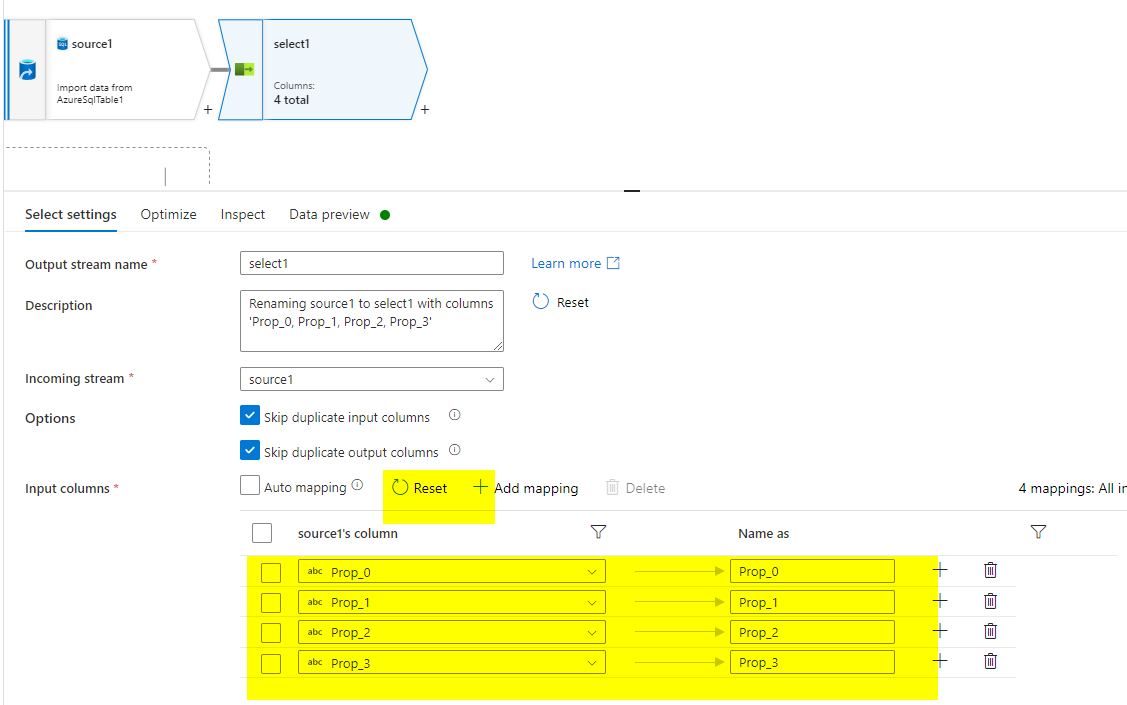The height and width of the screenshot is (705, 1127).
Task: Open the Data preview tab
Action: click(x=329, y=214)
